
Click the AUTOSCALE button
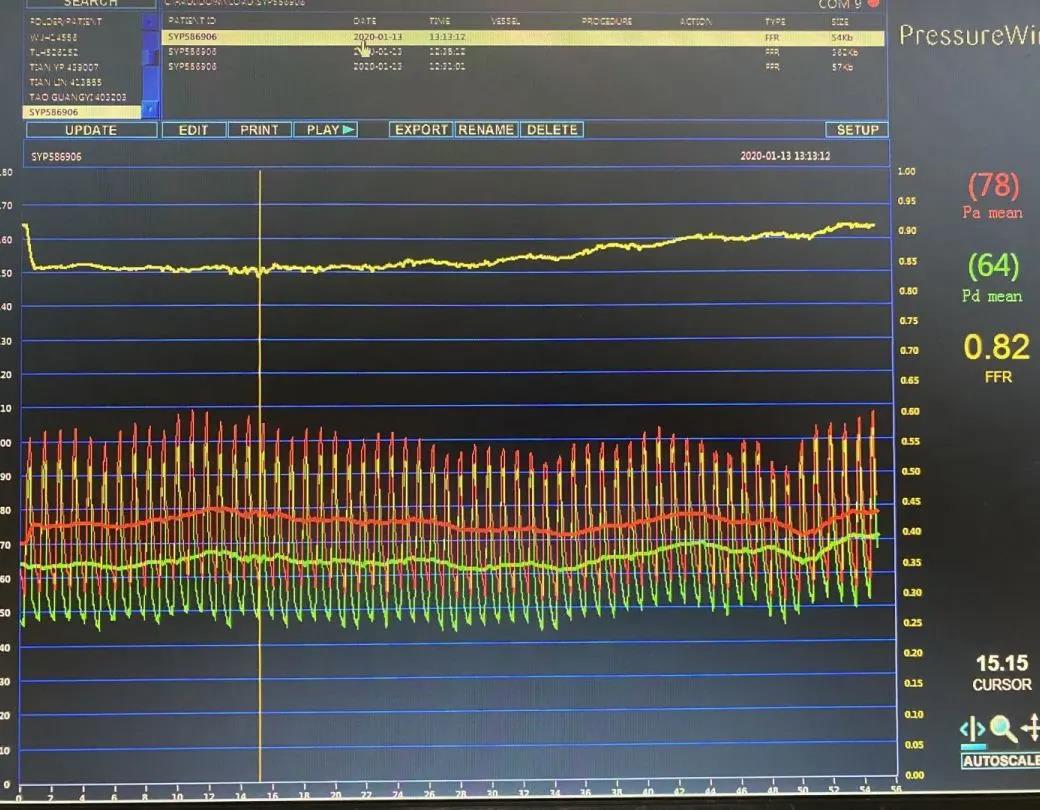1000,761
